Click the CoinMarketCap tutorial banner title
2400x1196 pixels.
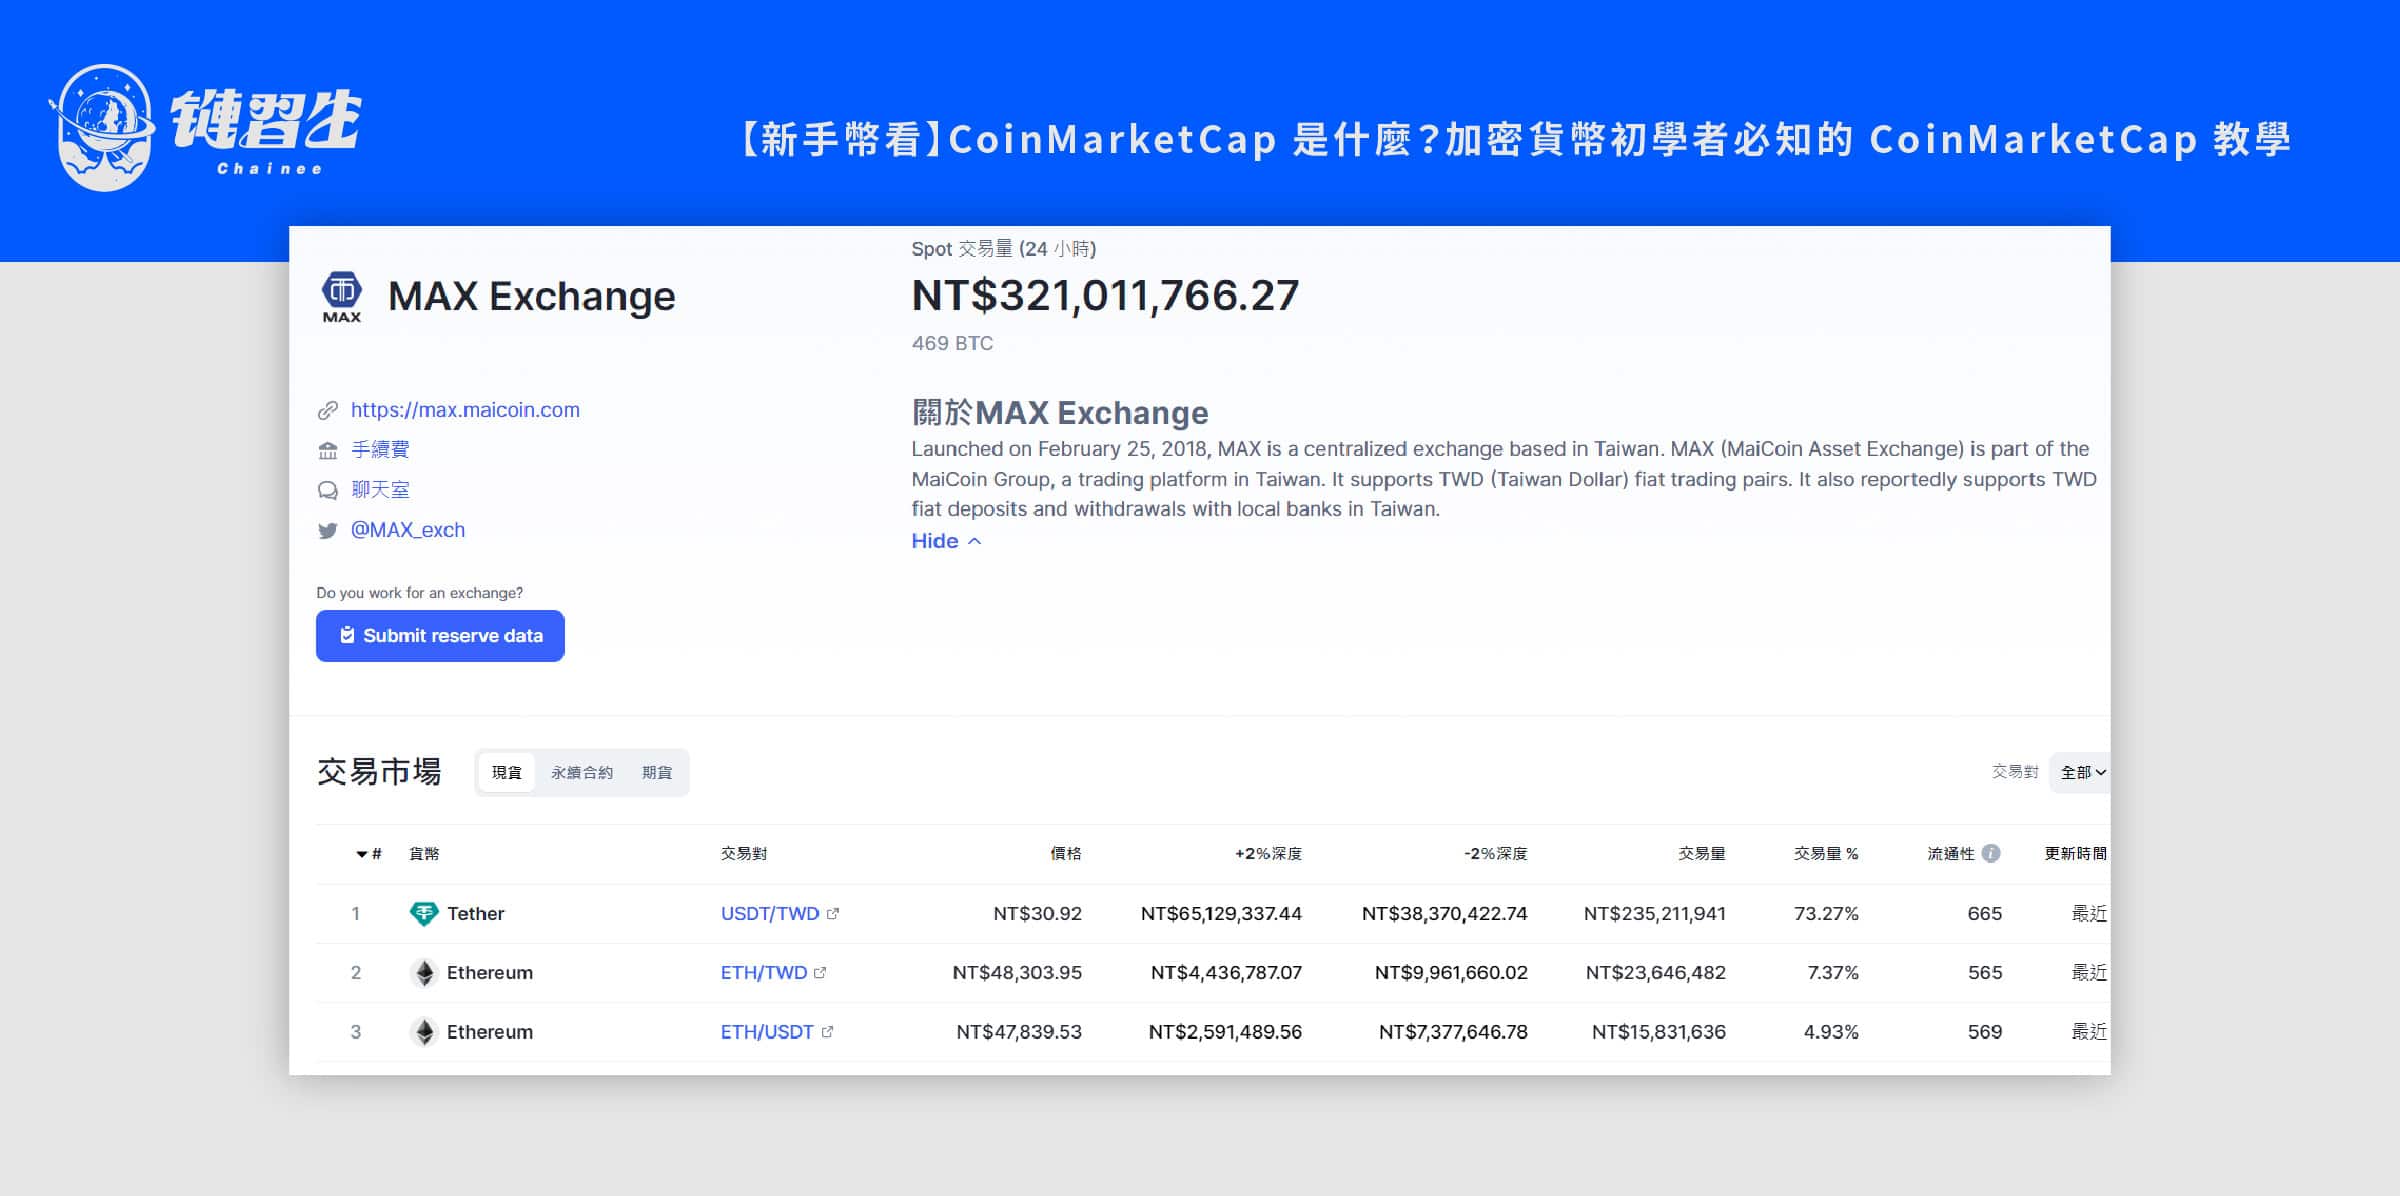[1514, 139]
